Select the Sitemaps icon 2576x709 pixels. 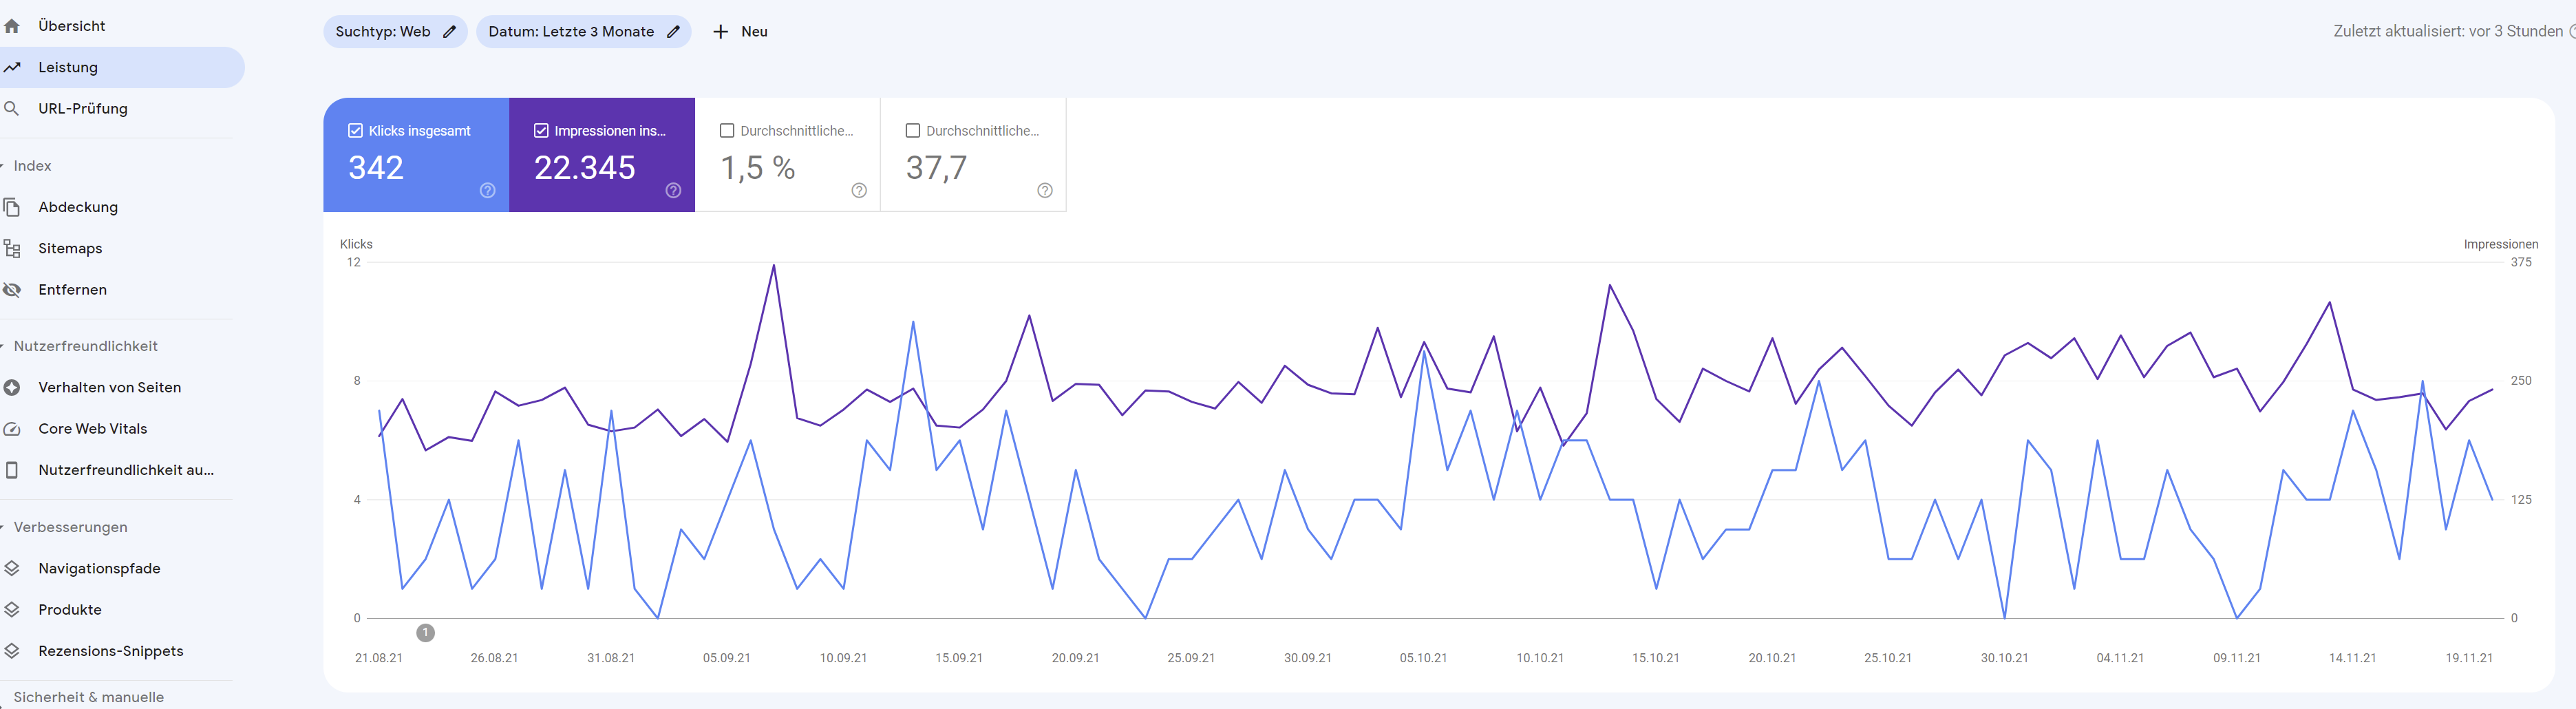(13, 248)
